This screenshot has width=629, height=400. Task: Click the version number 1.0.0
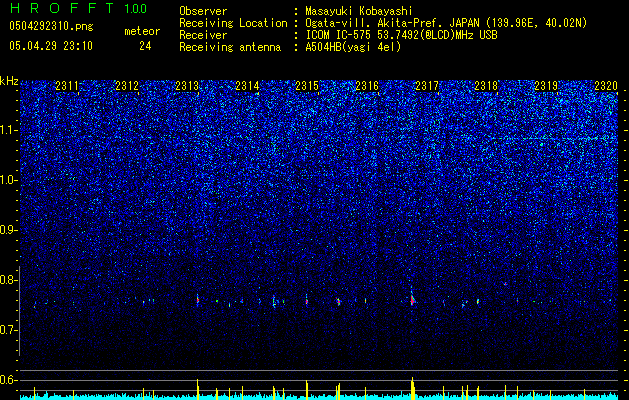135,8
